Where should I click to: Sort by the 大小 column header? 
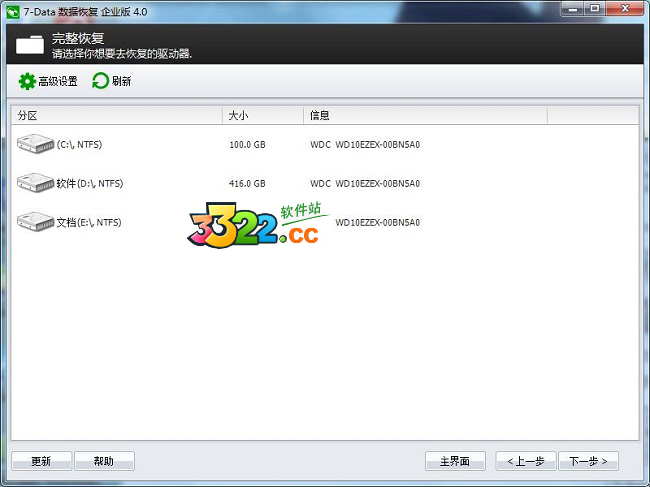[x=263, y=115]
